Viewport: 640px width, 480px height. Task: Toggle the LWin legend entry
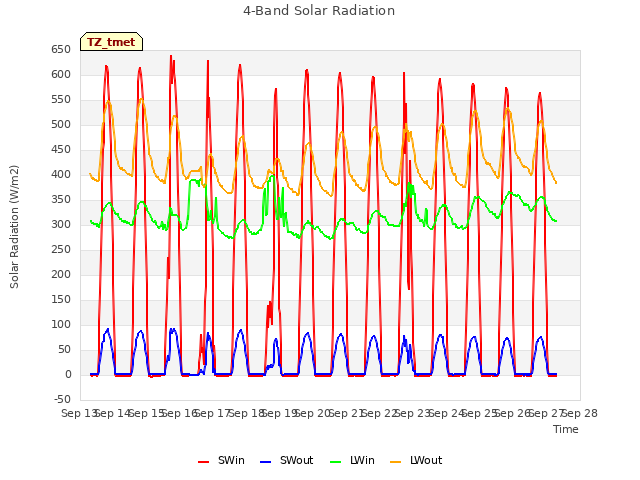[x=352, y=460]
